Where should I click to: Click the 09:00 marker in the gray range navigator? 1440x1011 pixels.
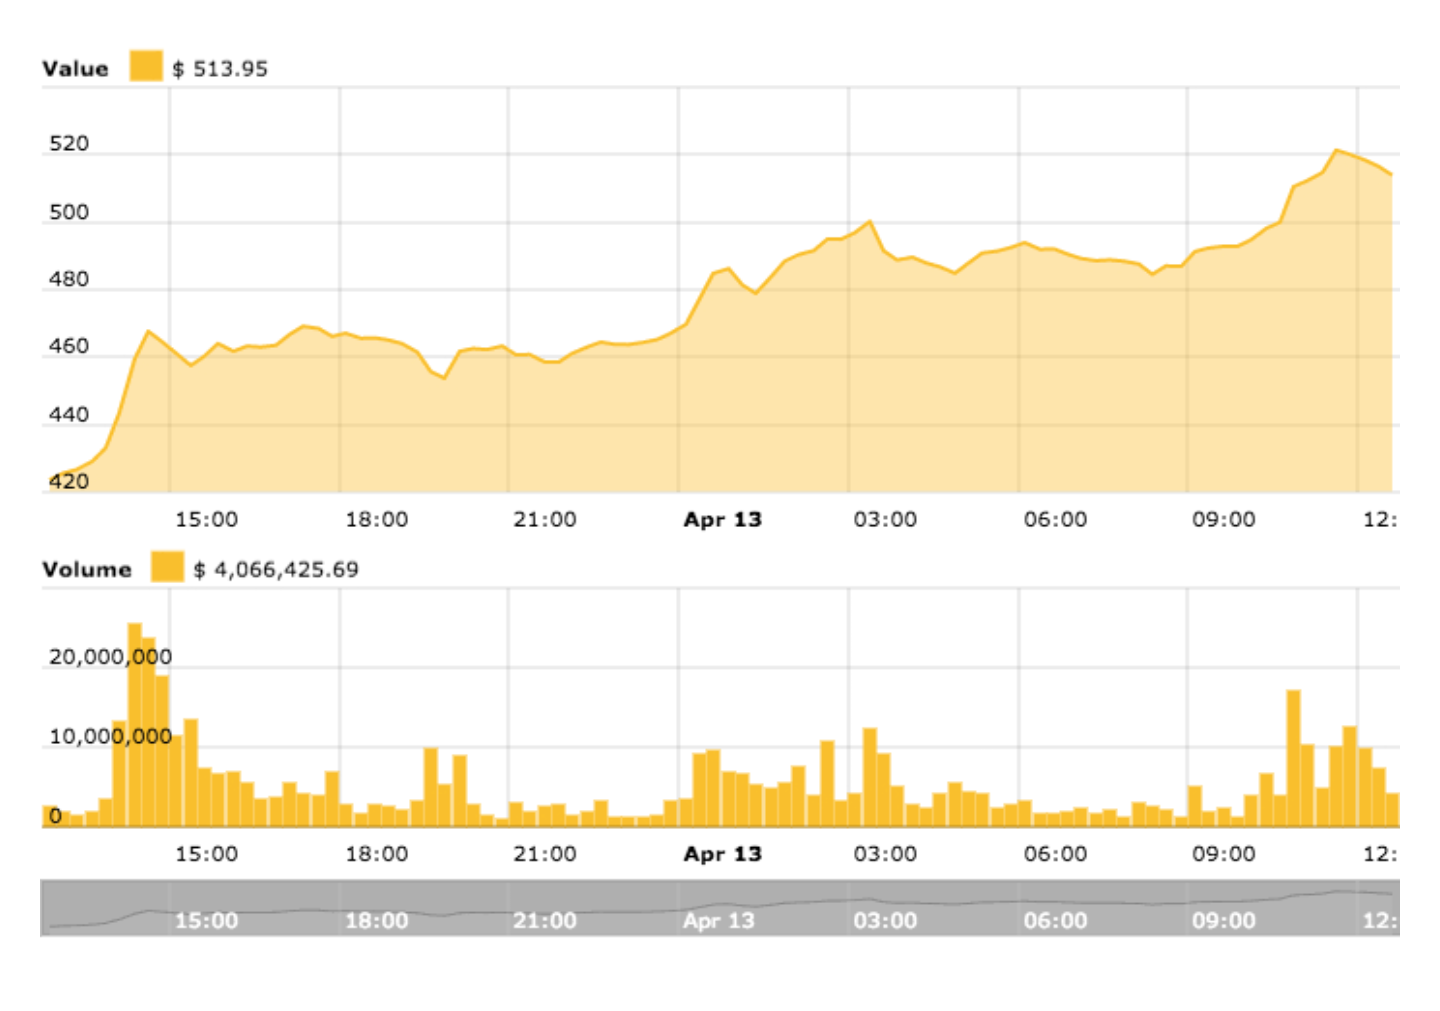tap(1224, 920)
